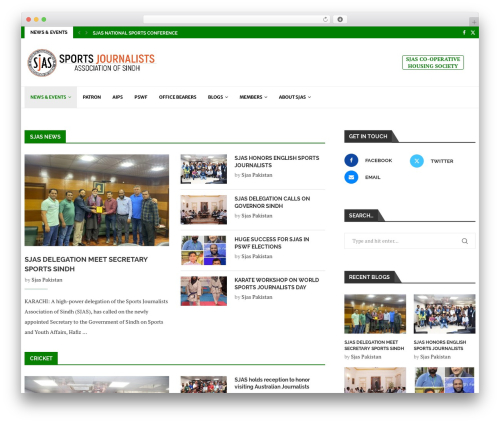Open Recent Blogs title SJAS Honors English Sports Journalists
The image size is (500, 423).
pyautogui.click(x=440, y=345)
